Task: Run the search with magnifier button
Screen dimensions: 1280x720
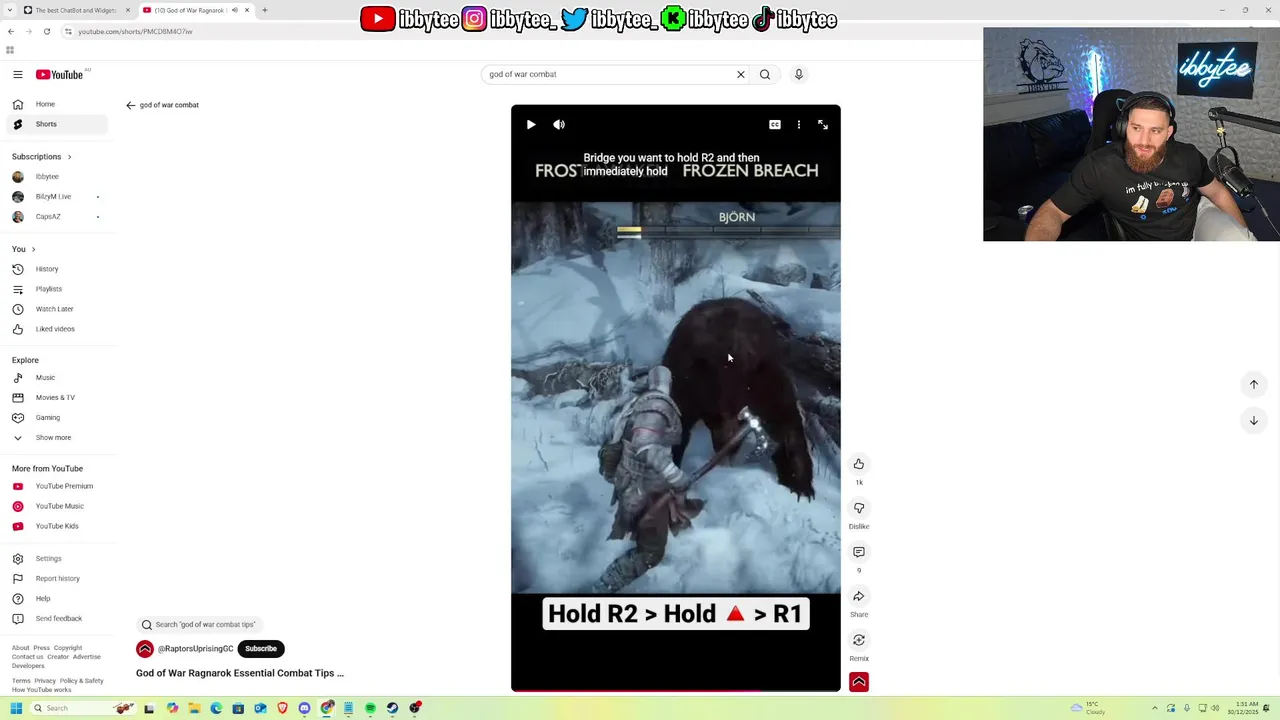Action: pyautogui.click(x=765, y=74)
